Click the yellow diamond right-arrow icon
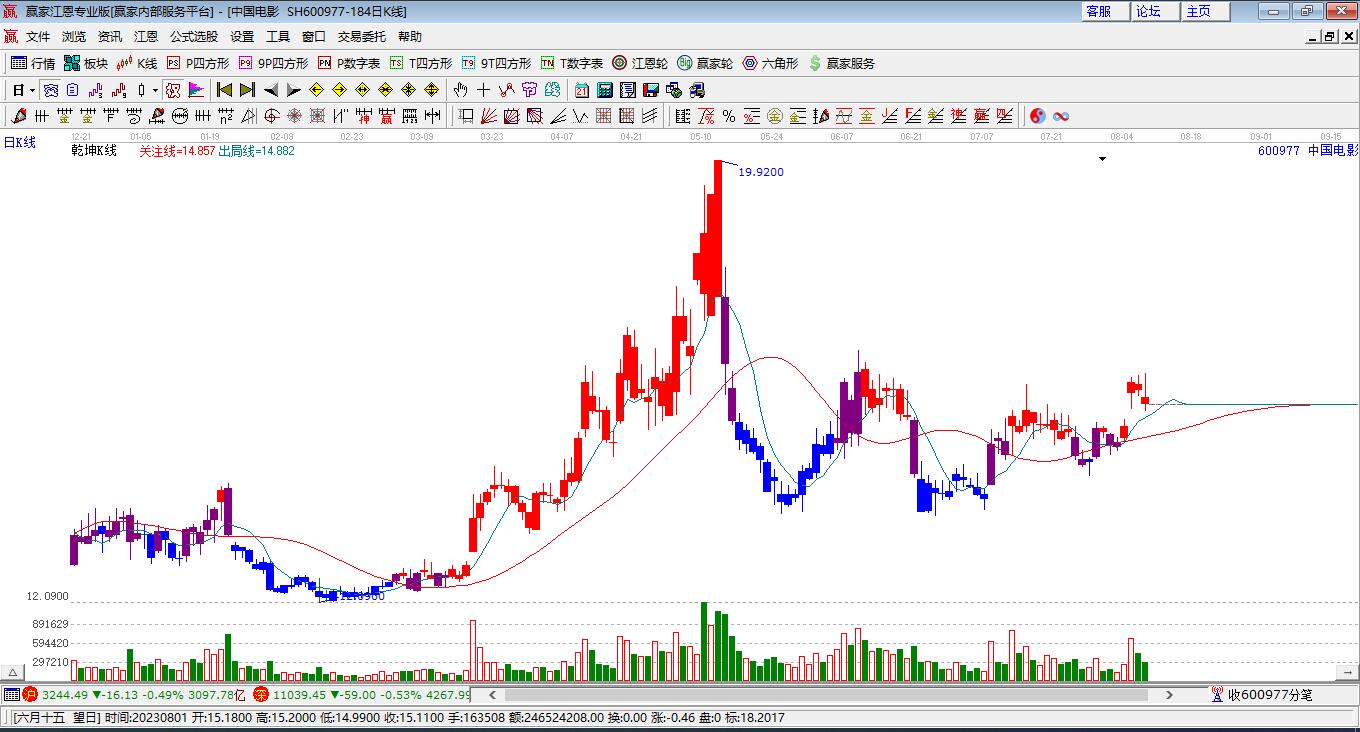This screenshot has height=732, width=1360. pos(339,90)
